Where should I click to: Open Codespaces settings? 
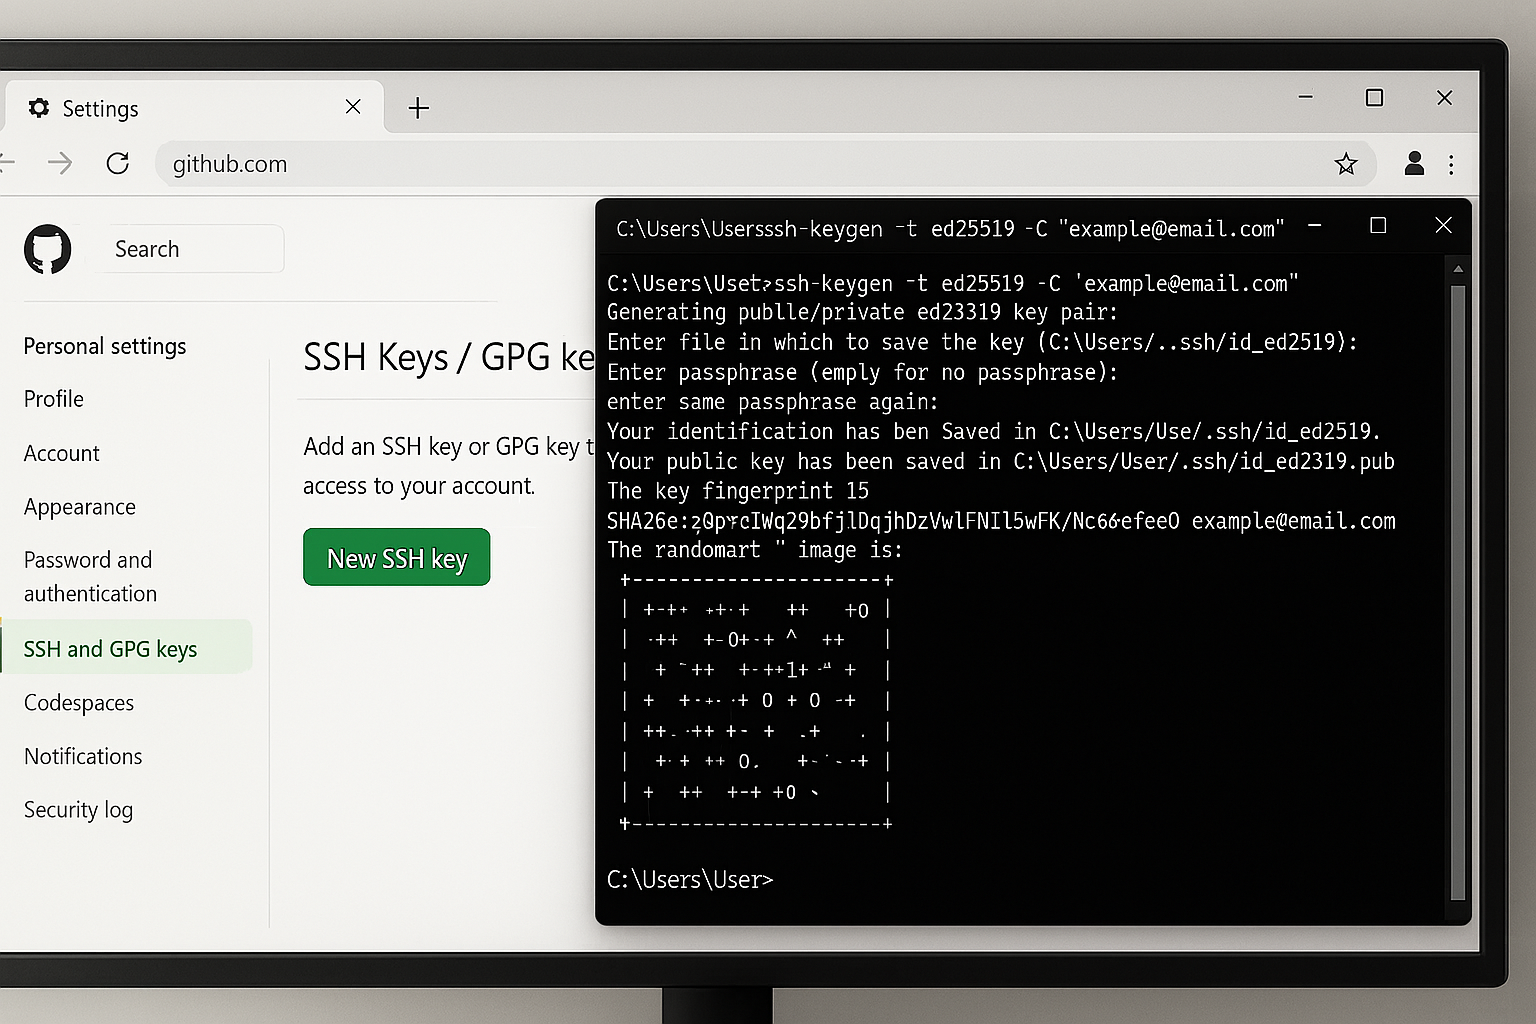click(x=79, y=703)
